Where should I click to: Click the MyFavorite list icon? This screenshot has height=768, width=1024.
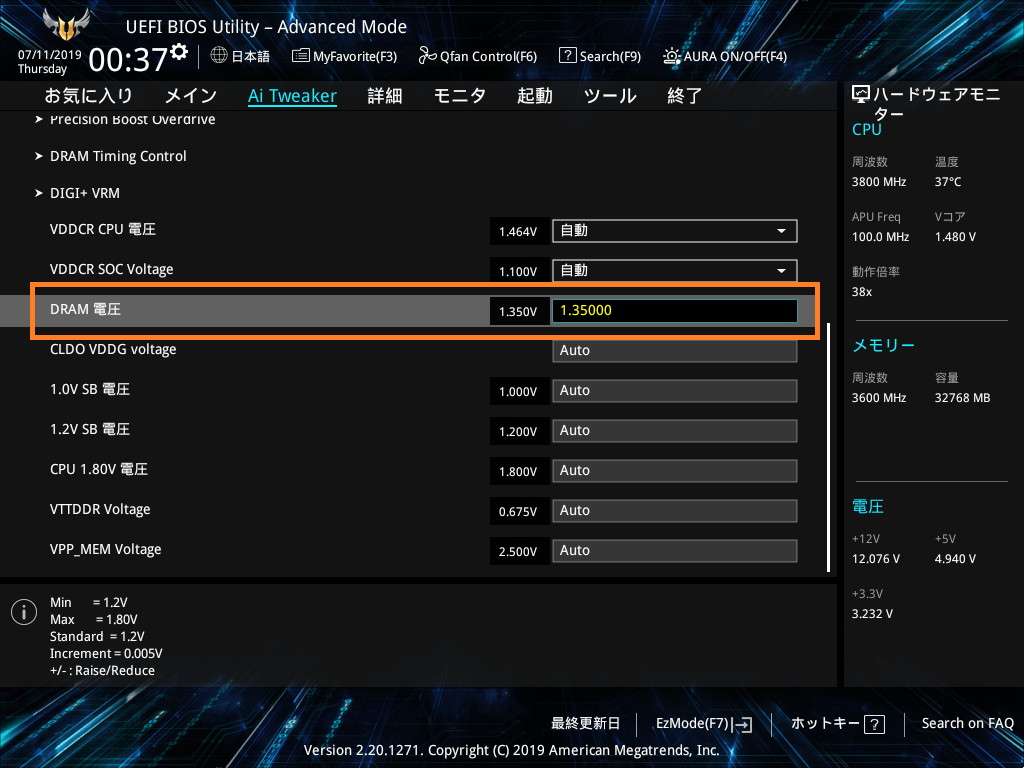300,56
